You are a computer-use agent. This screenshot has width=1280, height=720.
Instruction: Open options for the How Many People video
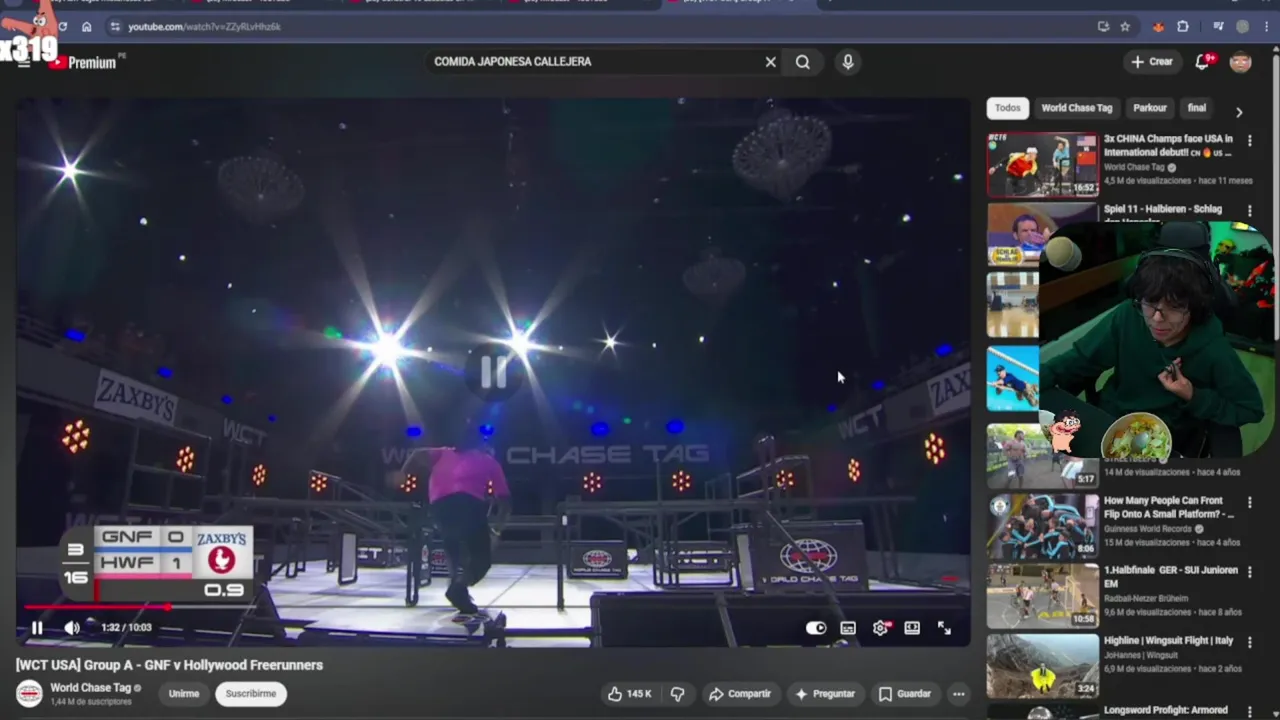1249,502
